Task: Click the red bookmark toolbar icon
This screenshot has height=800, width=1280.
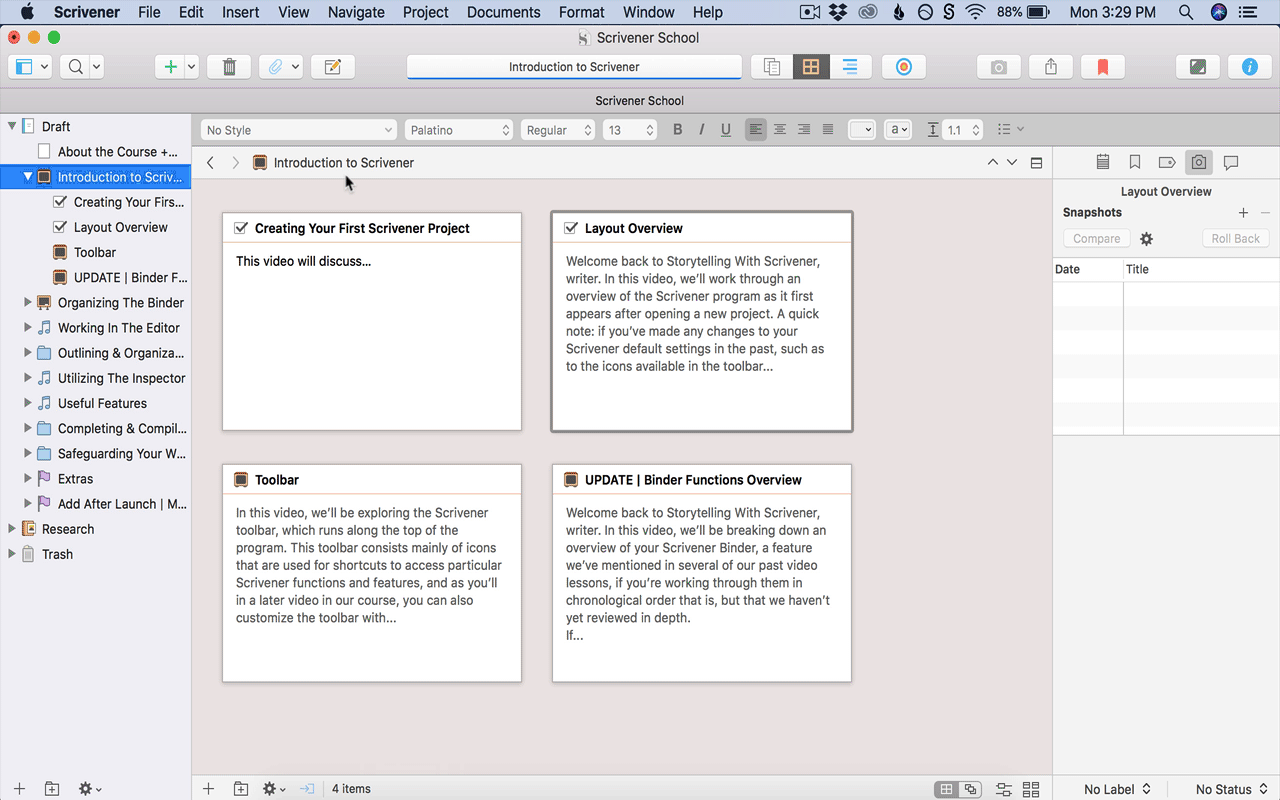Action: click(1103, 67)
